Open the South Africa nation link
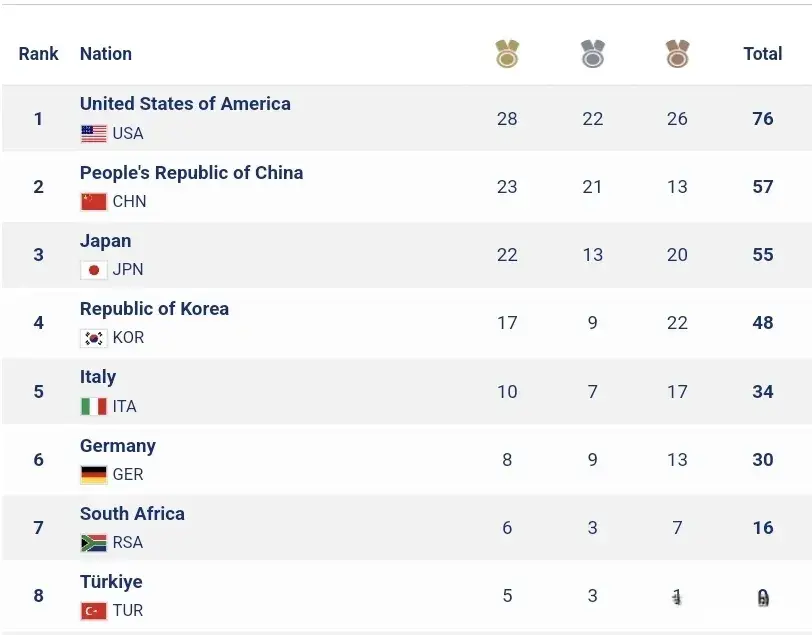812x635 pixels. pyautogui.click(x=132, y=514)
